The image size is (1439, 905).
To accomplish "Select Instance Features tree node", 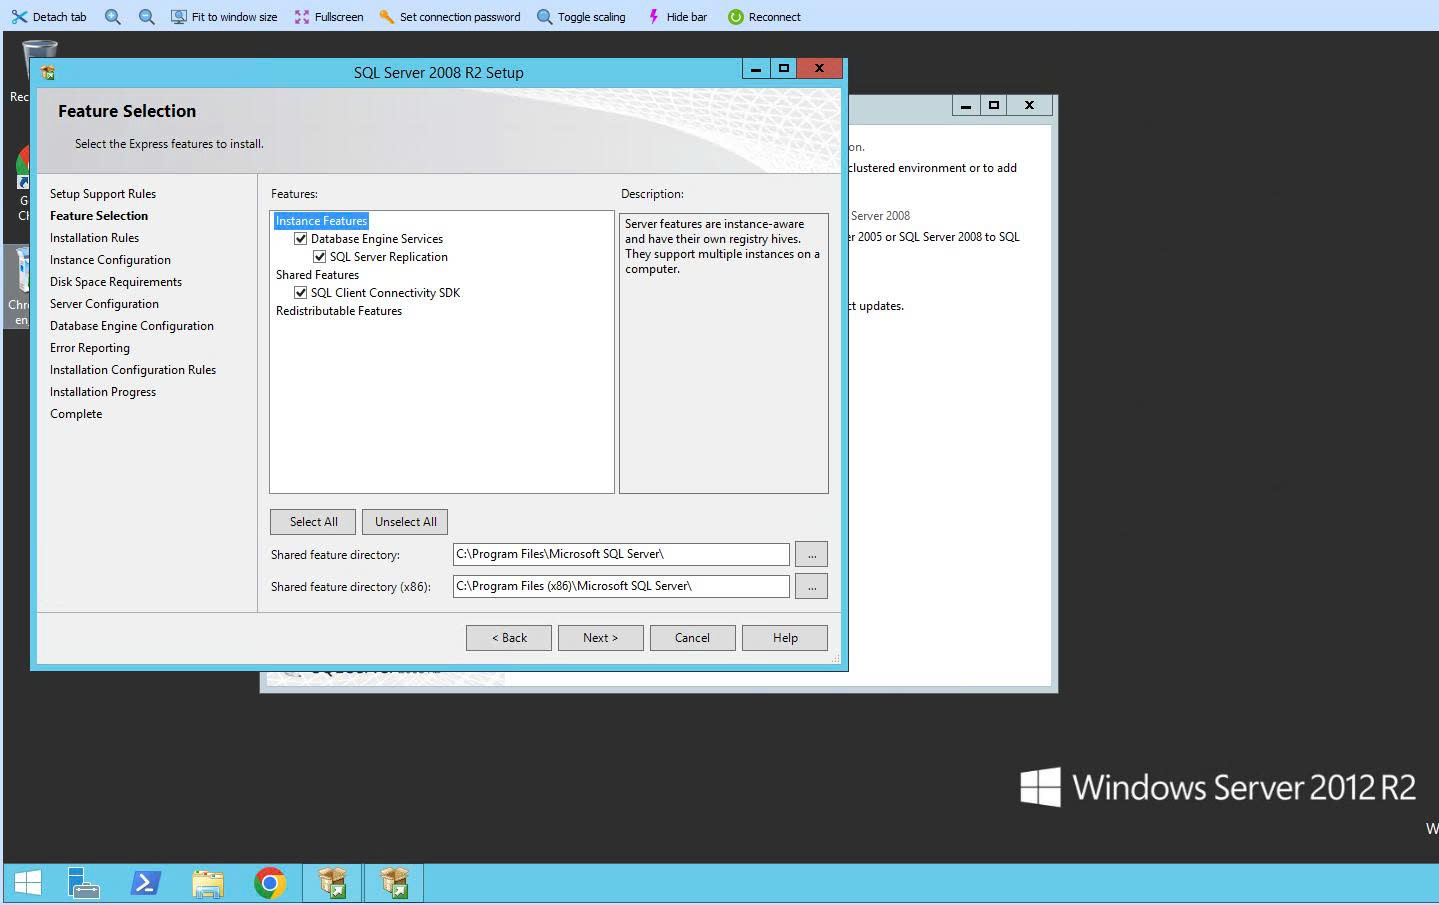I will [321, 221].
